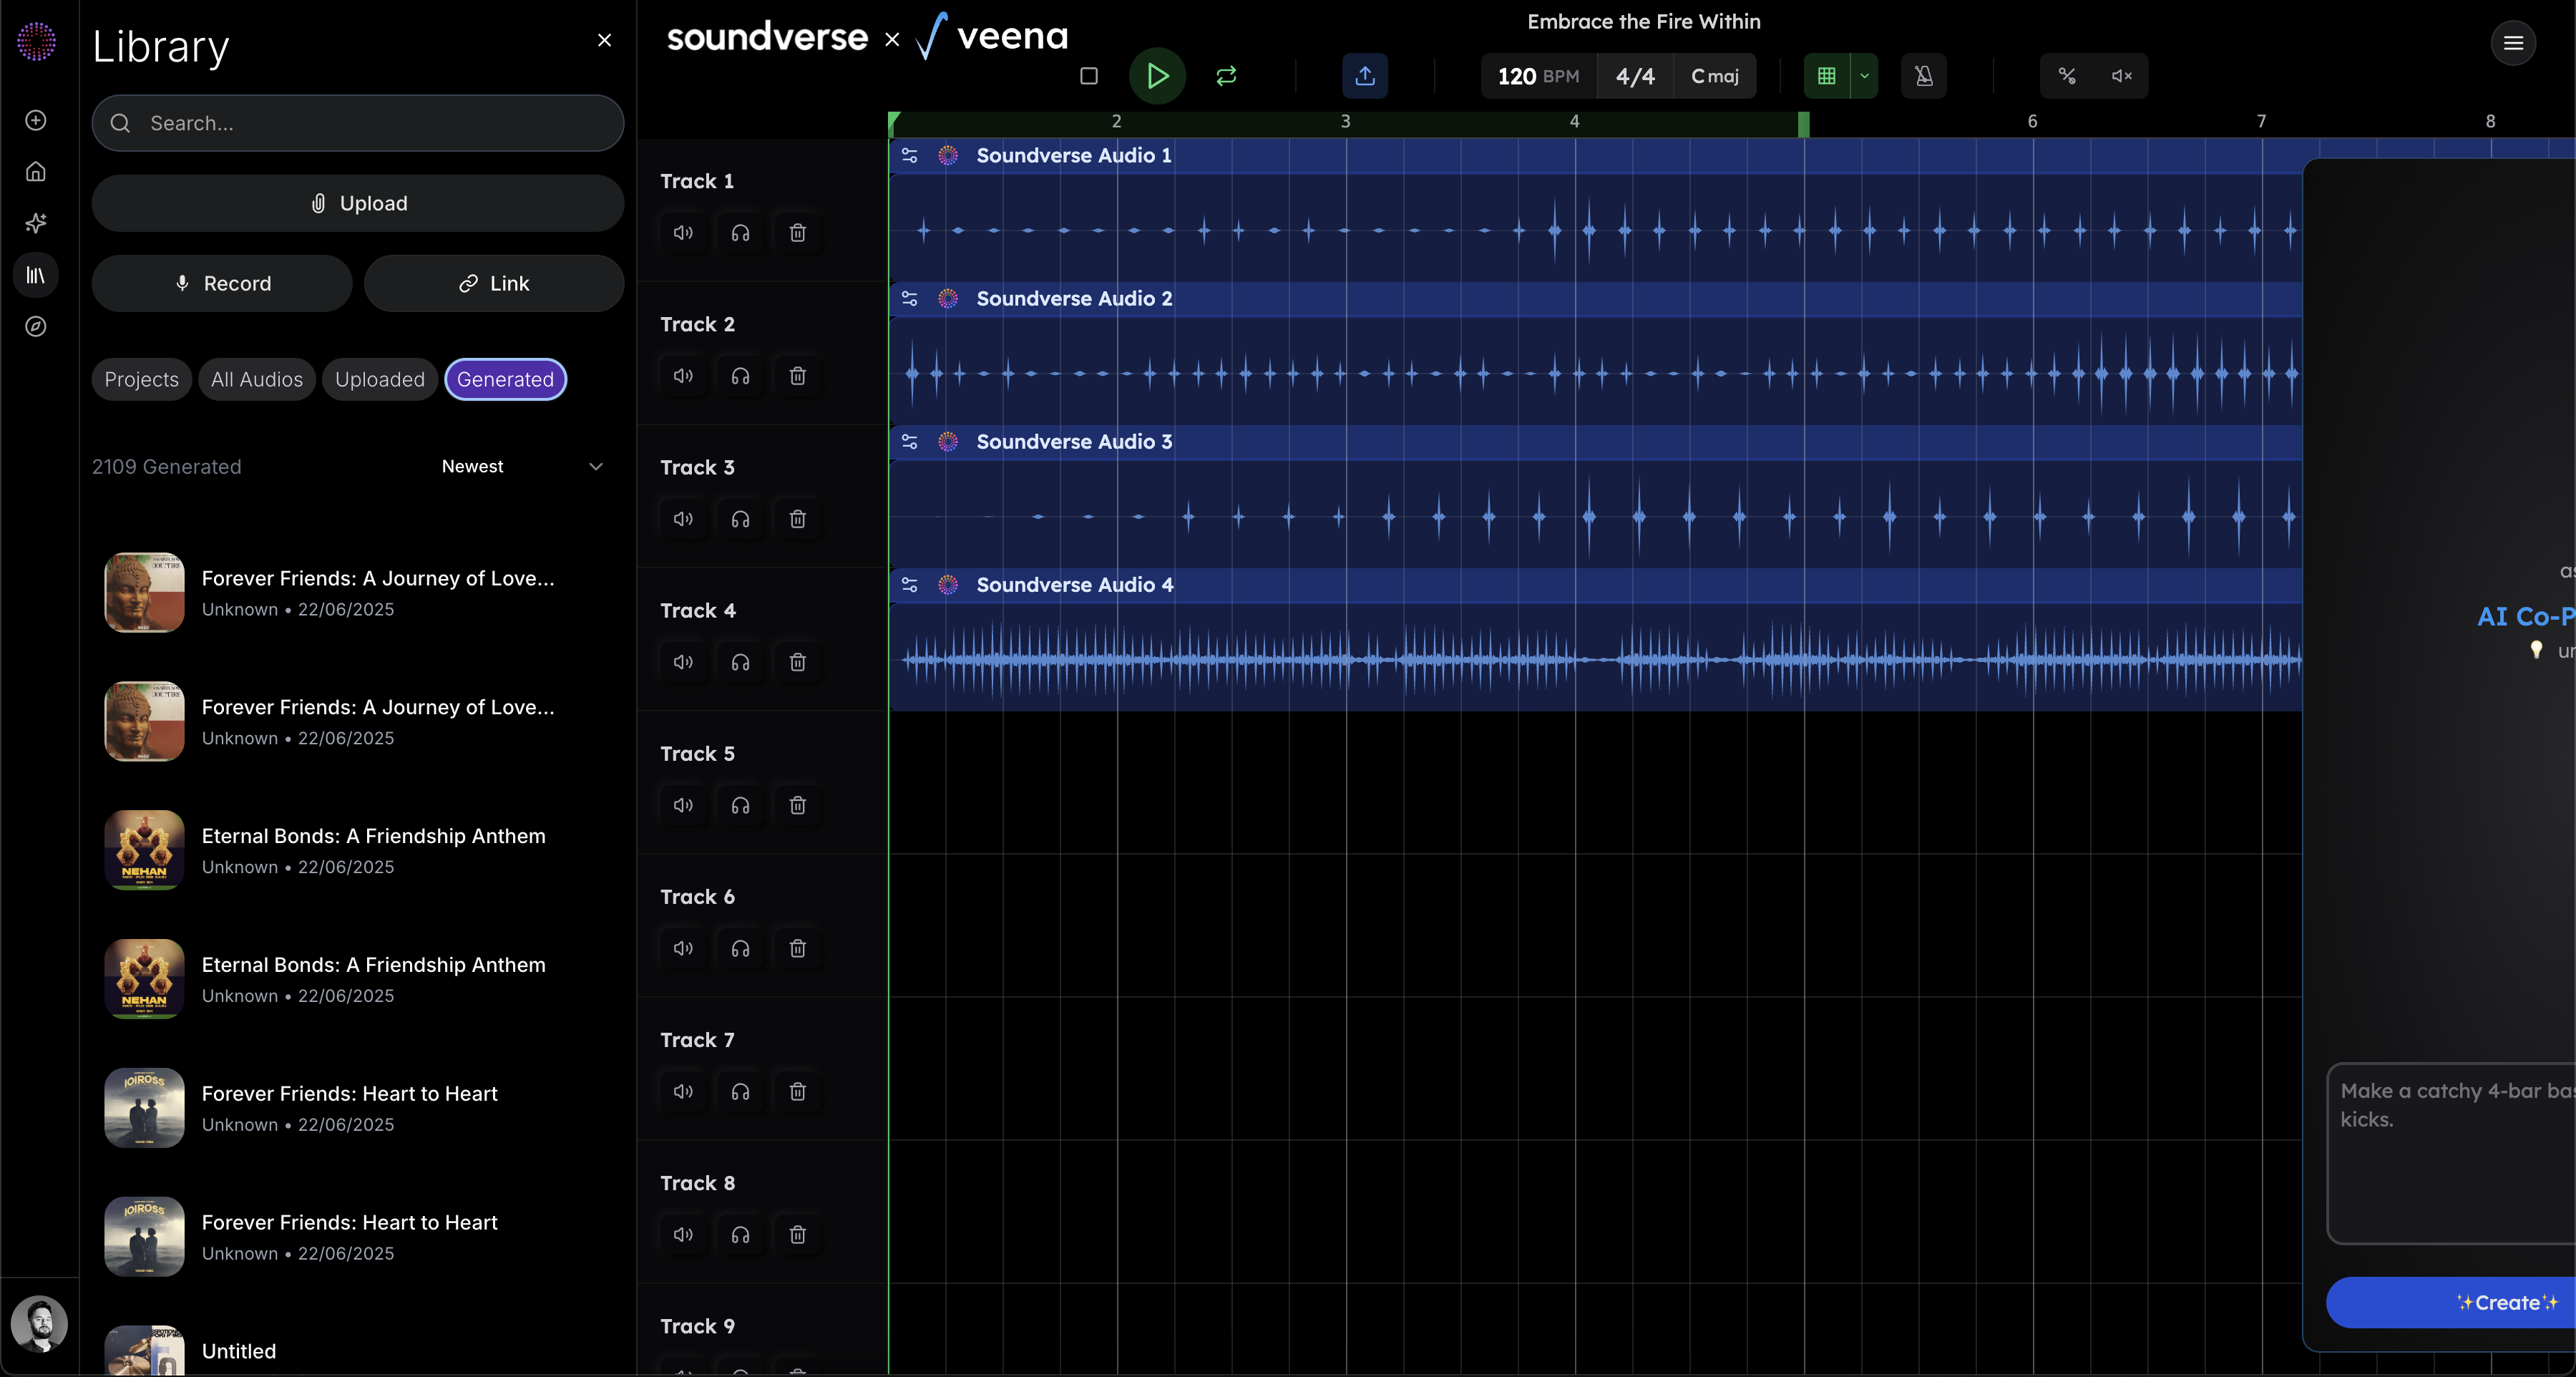Click the Record button
This screenshot has width=2576, height=1377.
[222, 283]
